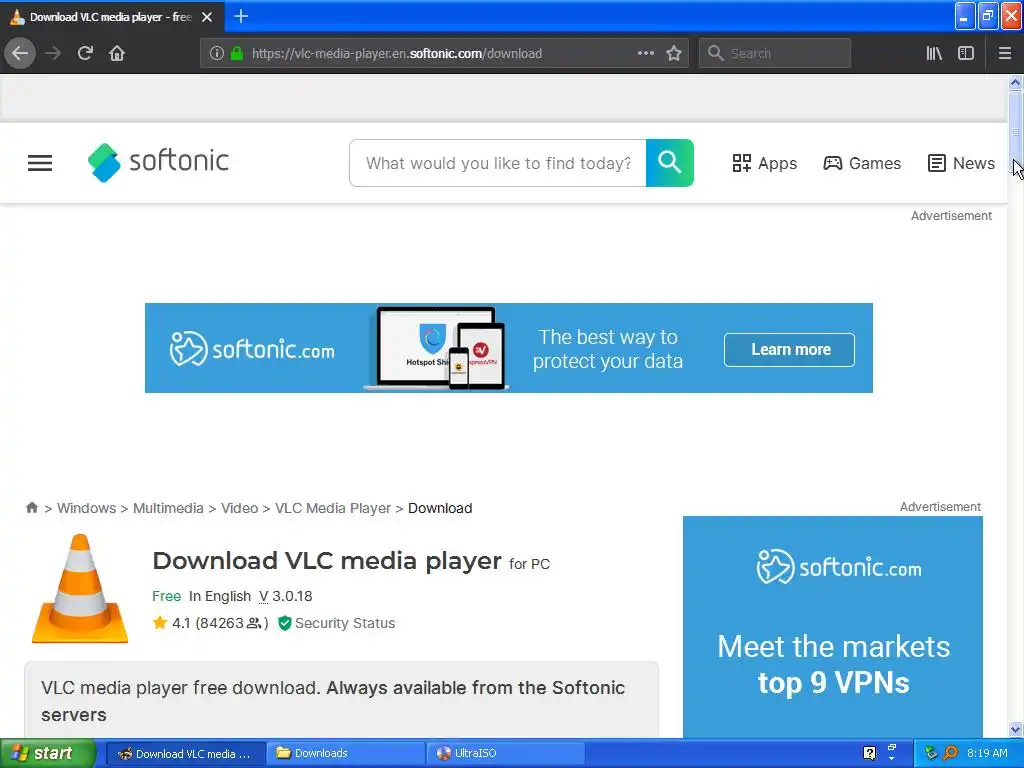
Task: Toggle the sidebar view icon
Action: point(966,53)
